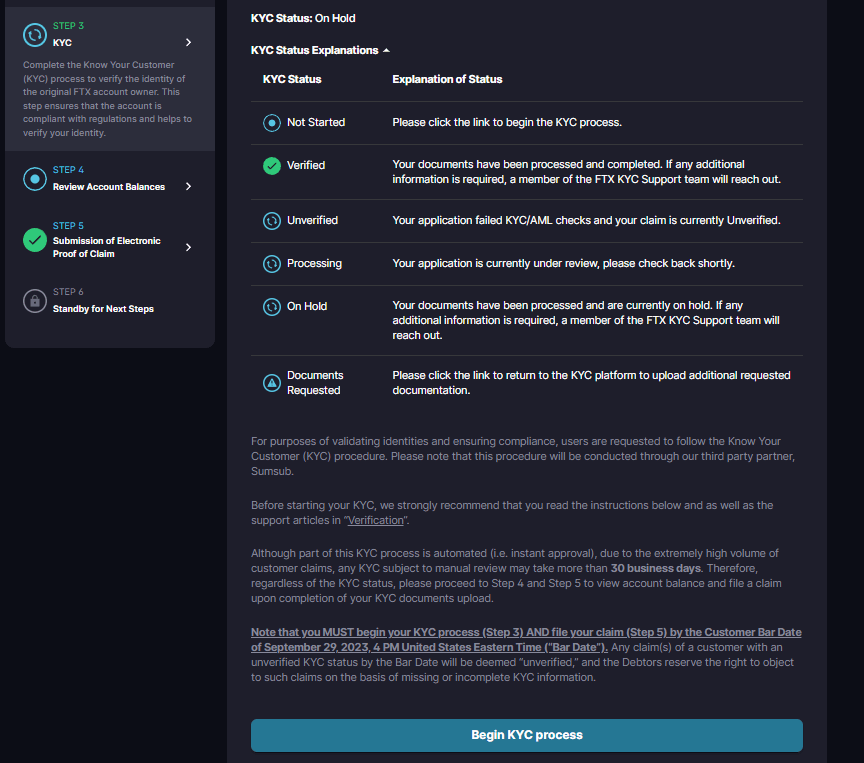
Task: Click the Processing status icon
Action: 272,264
